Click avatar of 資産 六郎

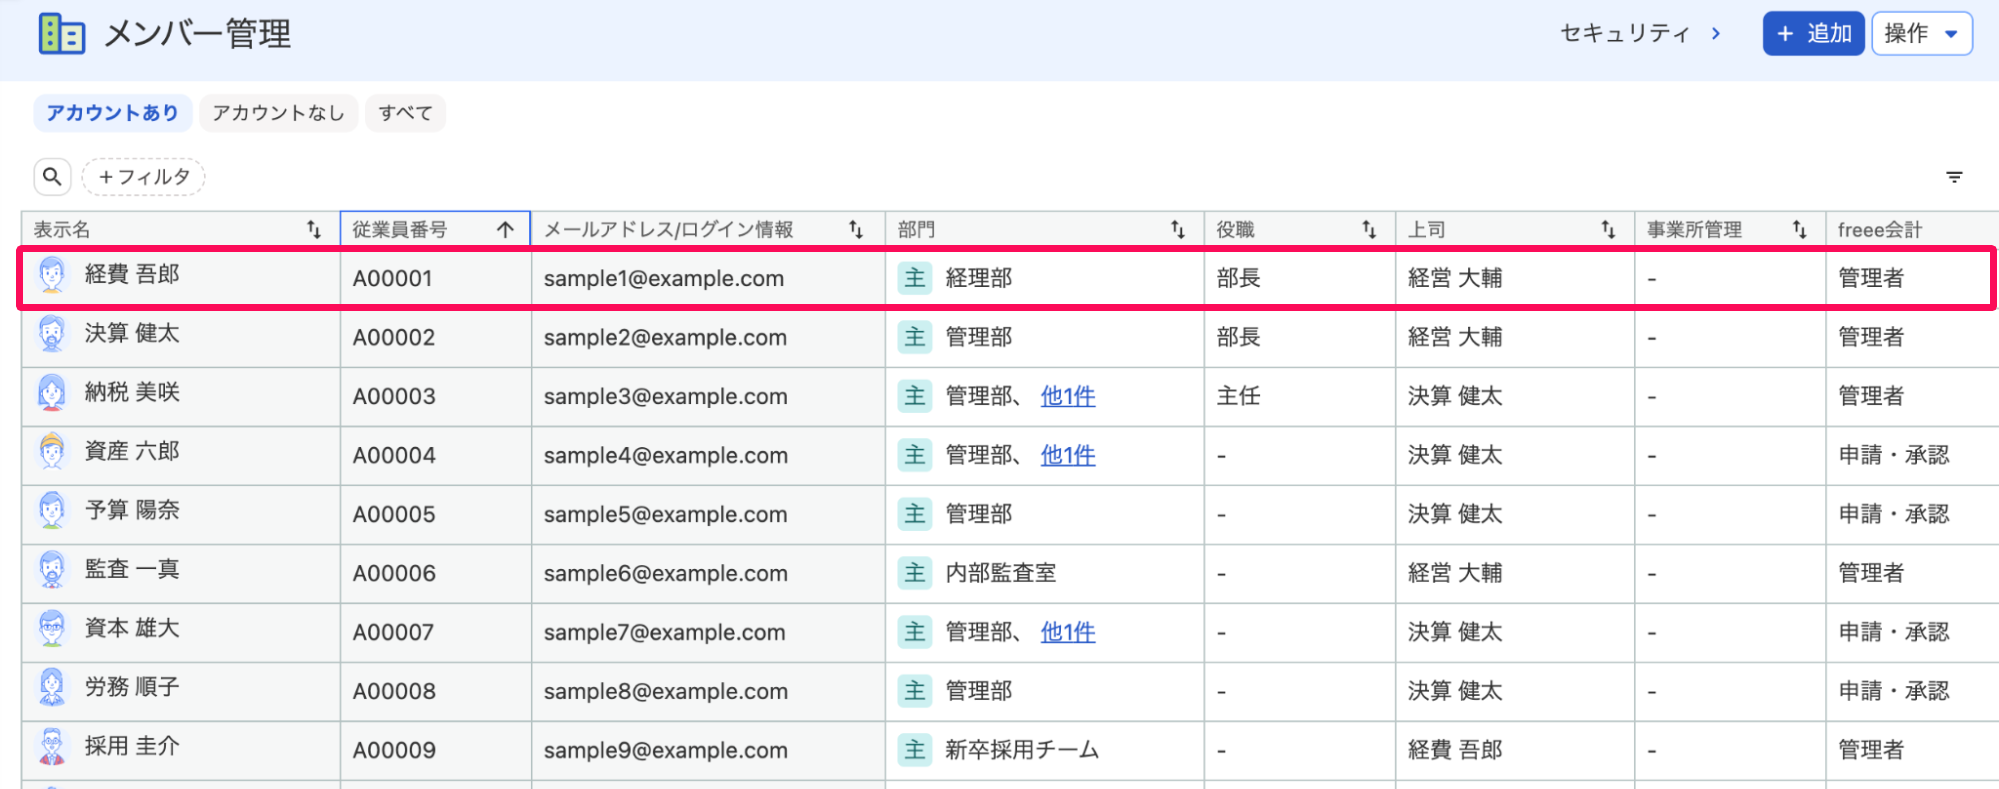[x=52, y=452]
